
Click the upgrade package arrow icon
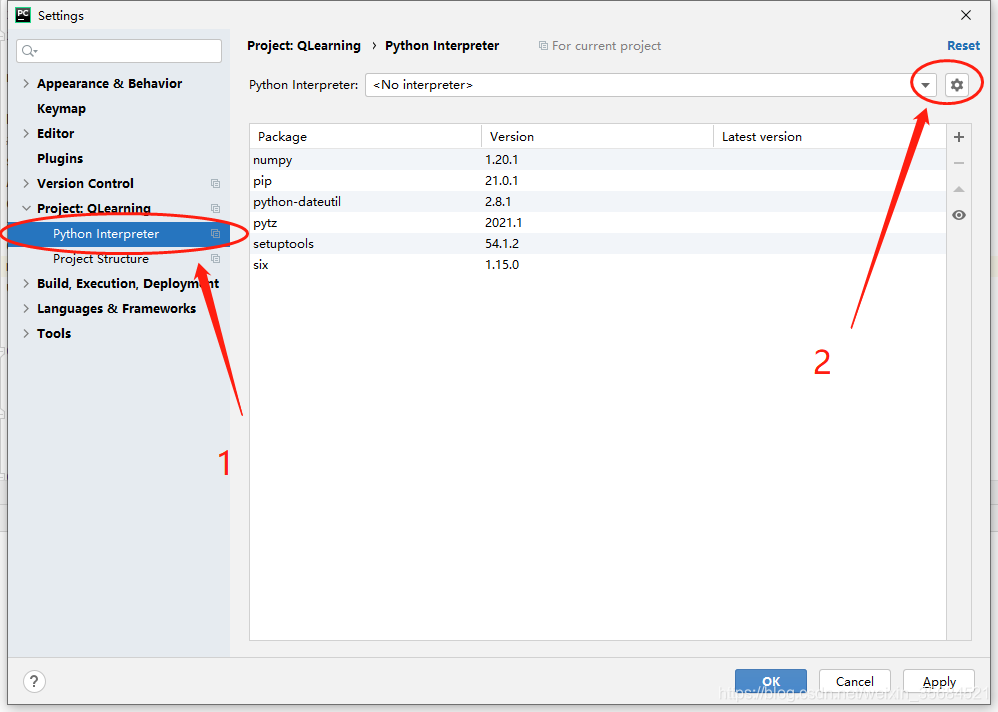959,189
